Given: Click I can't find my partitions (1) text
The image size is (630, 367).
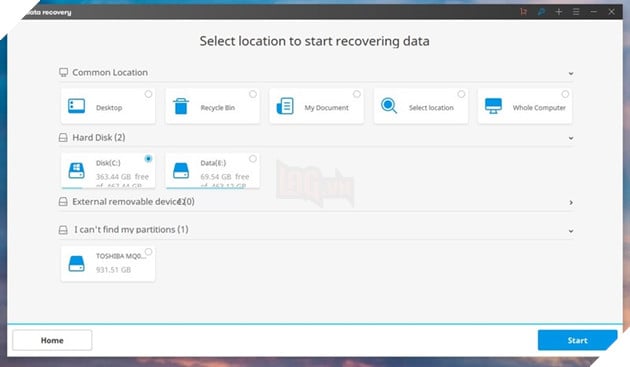Looking at the screenshot, I should [x=131, y=230].
